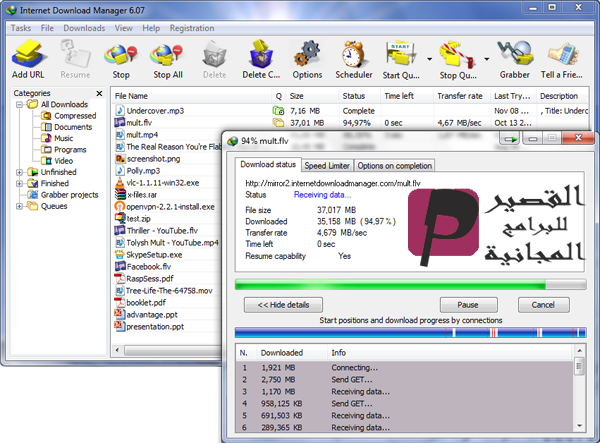The image size is (600, 443).
Task: Click the openvpn-2.2.1-install.exe file icon
Action: point(120,207)
